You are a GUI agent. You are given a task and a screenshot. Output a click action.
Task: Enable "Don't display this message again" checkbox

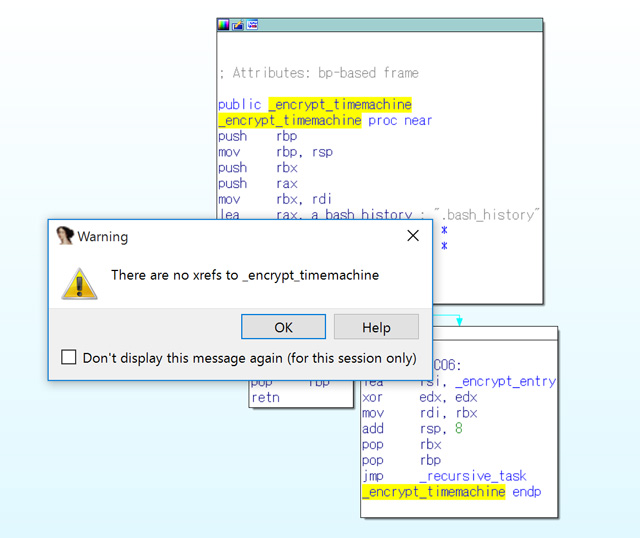coord(69,357)
